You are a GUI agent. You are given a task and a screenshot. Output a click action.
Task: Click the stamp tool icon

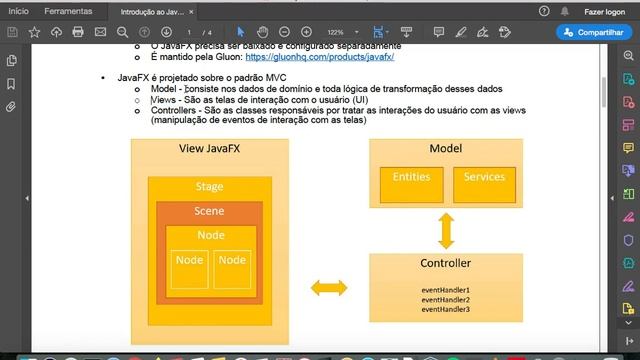(505, 32)
